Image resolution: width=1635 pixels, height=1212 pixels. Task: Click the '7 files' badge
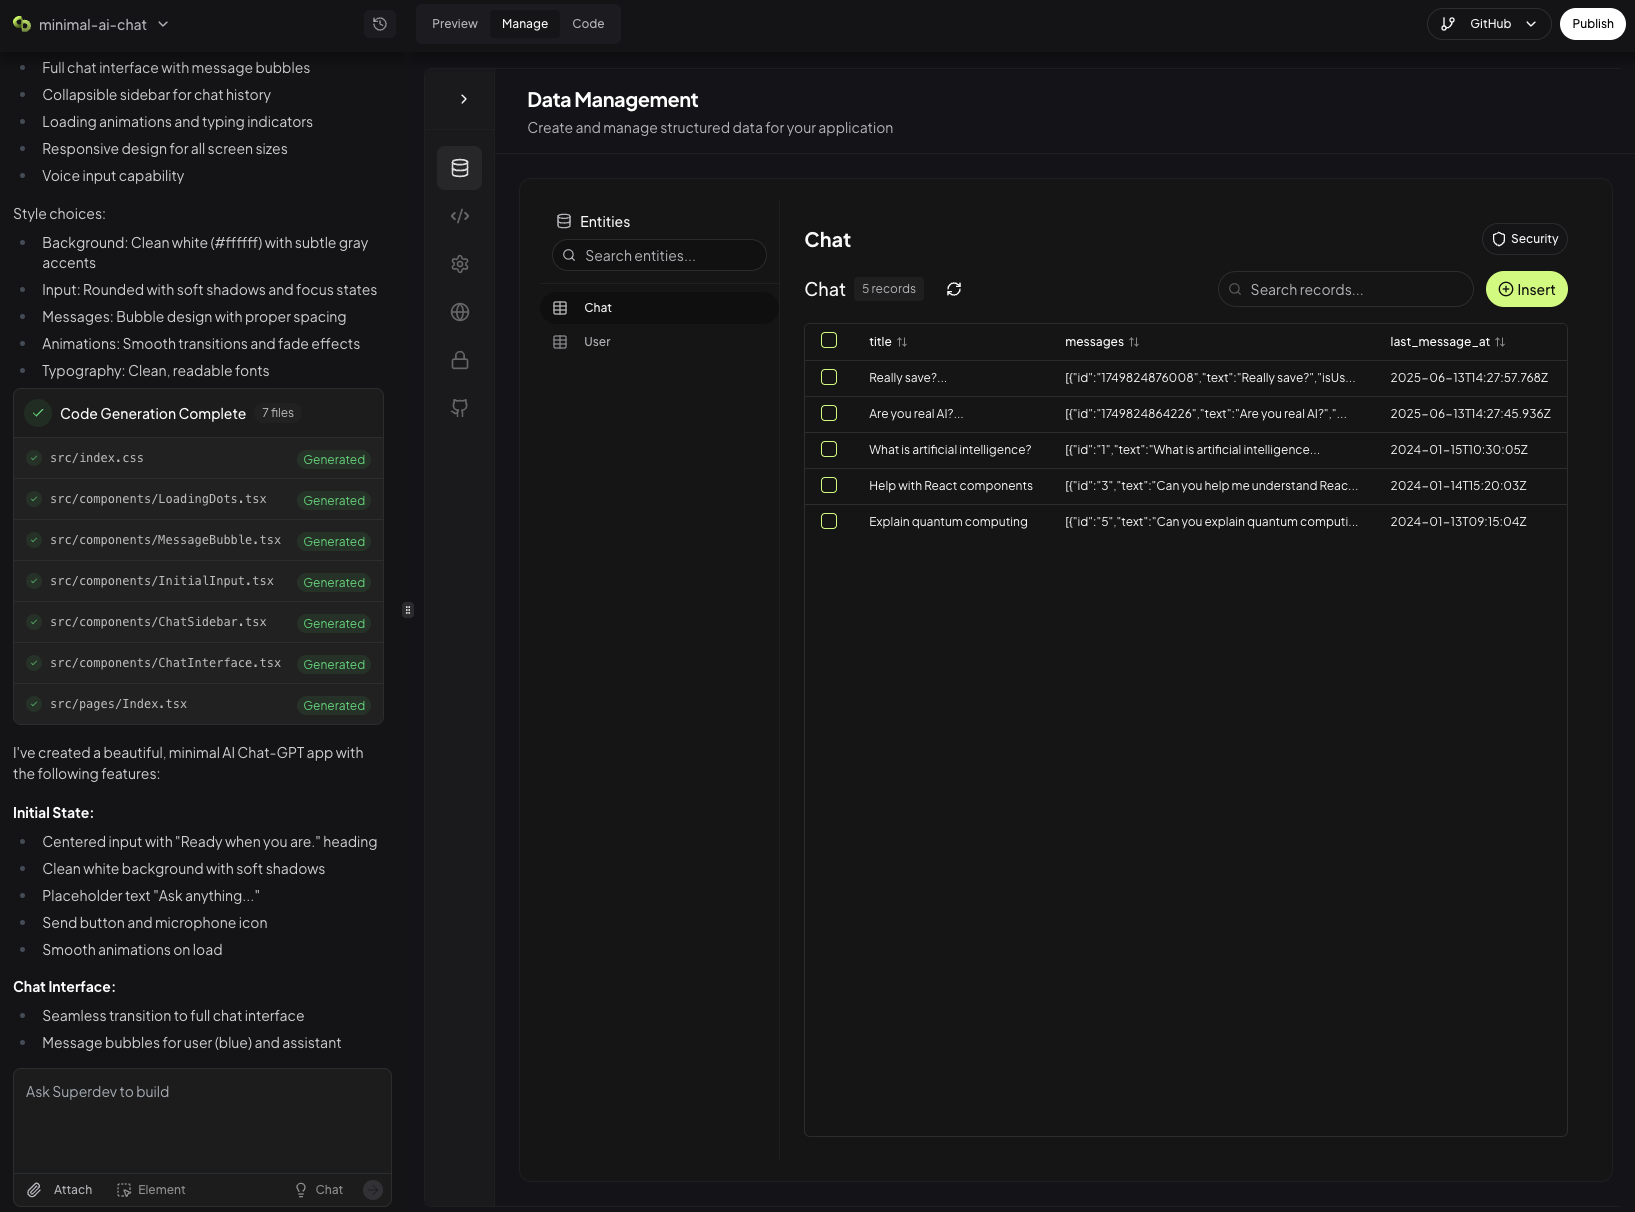coord(278,413)
